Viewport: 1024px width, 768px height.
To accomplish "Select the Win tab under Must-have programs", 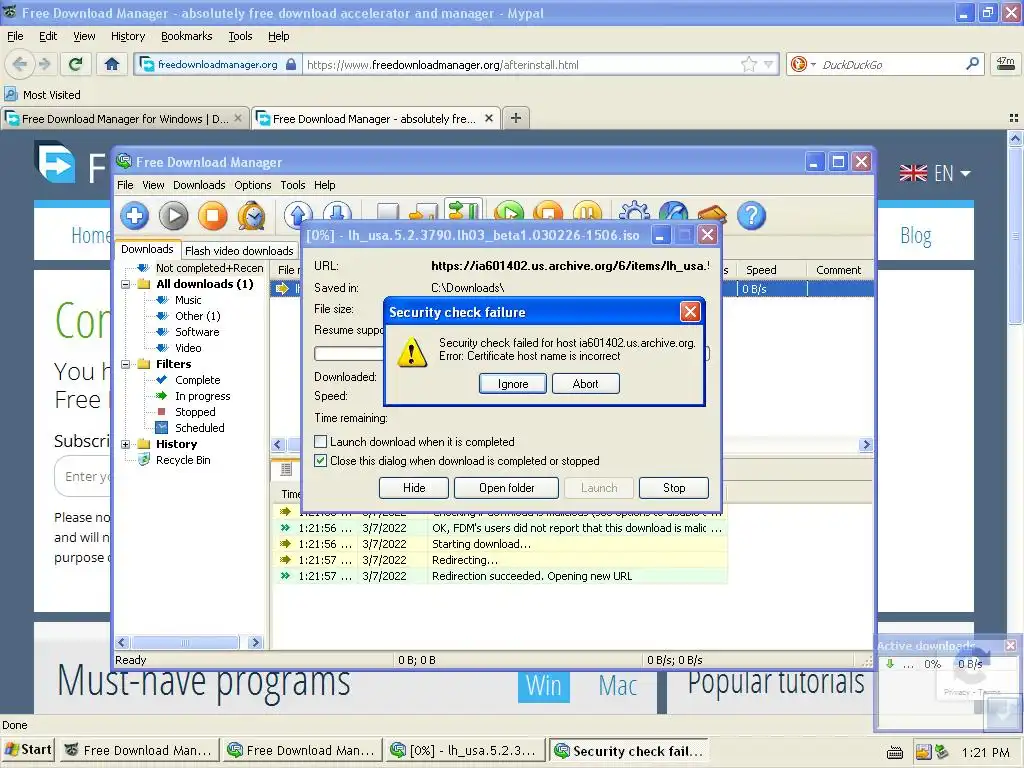I will click(543, 686).
